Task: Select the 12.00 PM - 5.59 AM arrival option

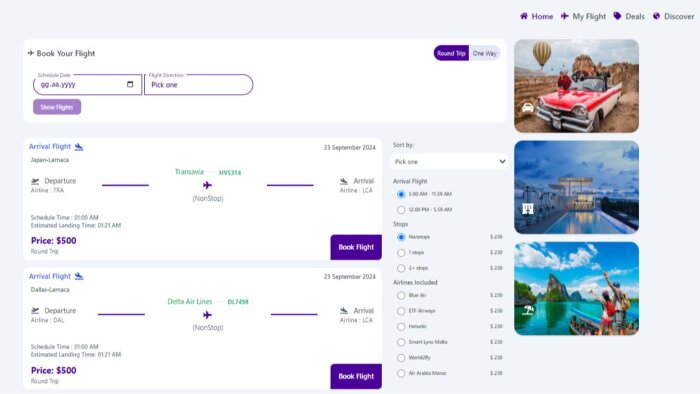Action: [x=401, y=210]
